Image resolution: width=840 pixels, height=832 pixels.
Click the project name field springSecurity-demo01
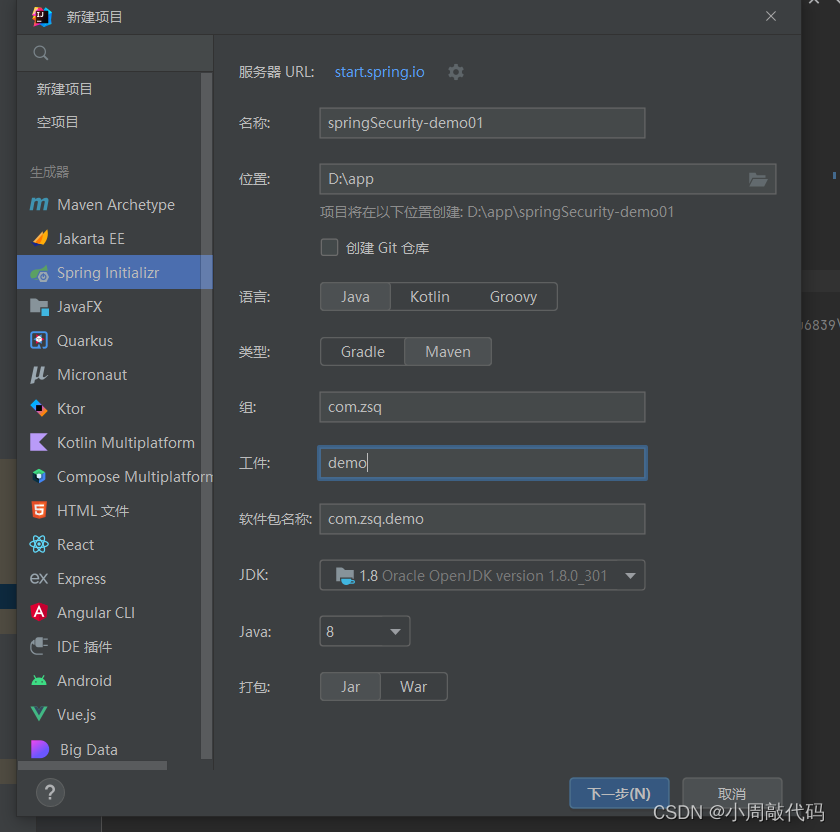(482, 123)
